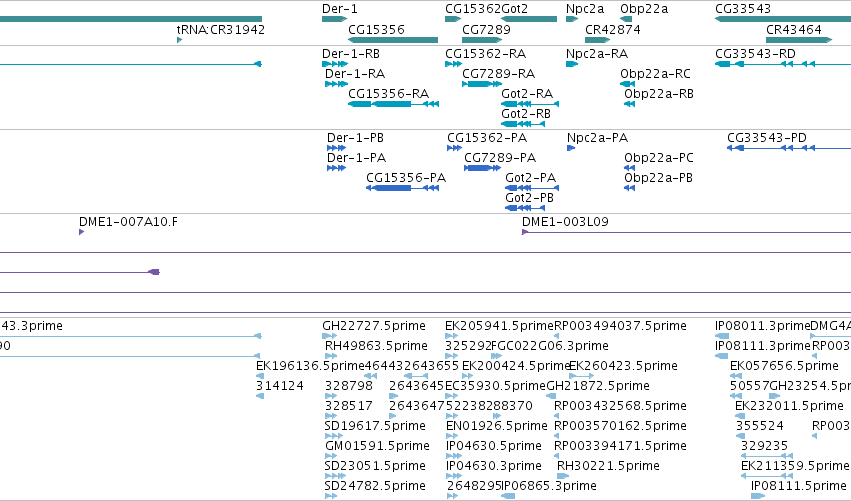The width and height of the screenshot is (851, 501).
Task: Open the RP003432568.5prime EST label
Action: pyautogui.click(x=620, y=406)
